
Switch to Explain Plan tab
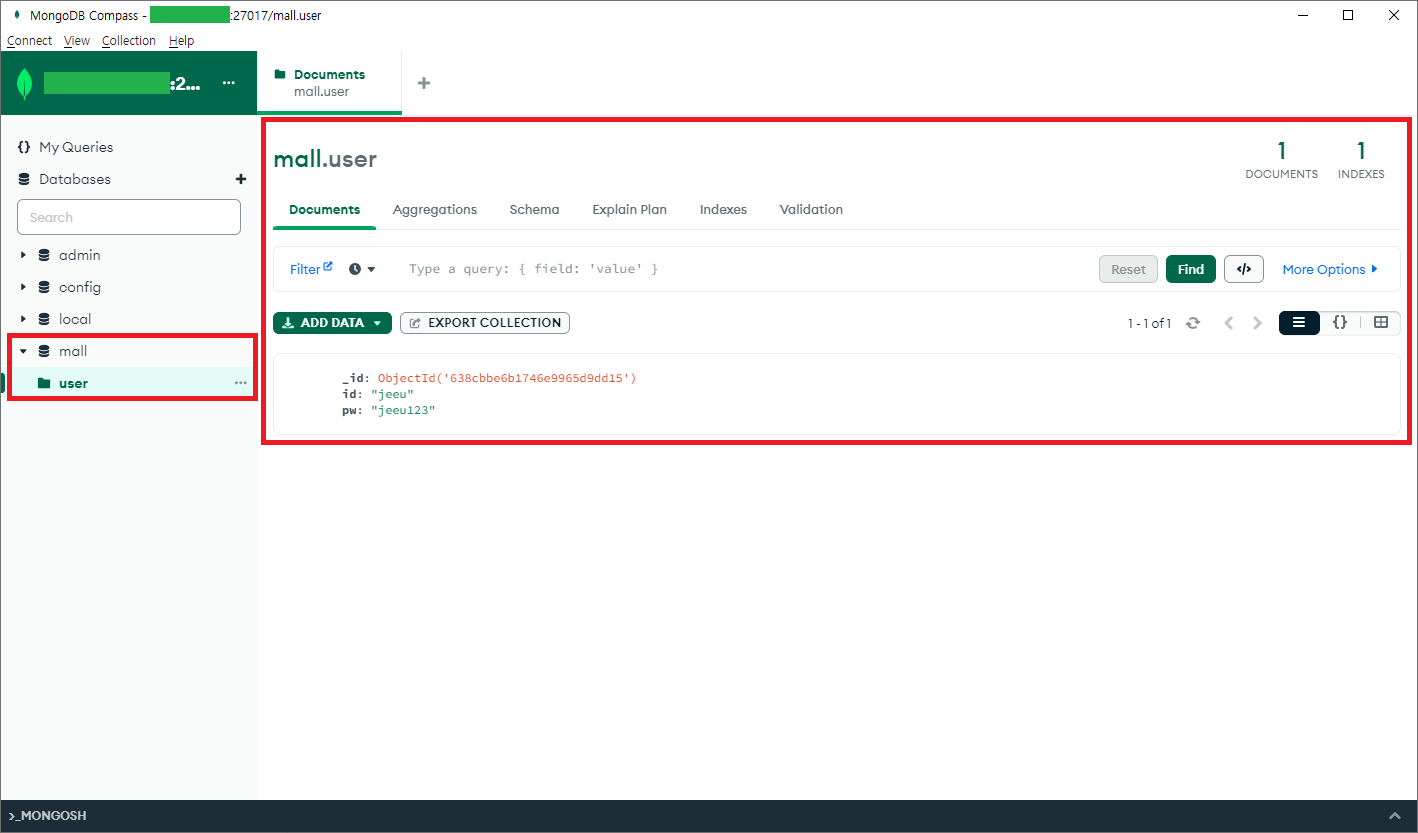pyautogui.click(x=629, y=210)
